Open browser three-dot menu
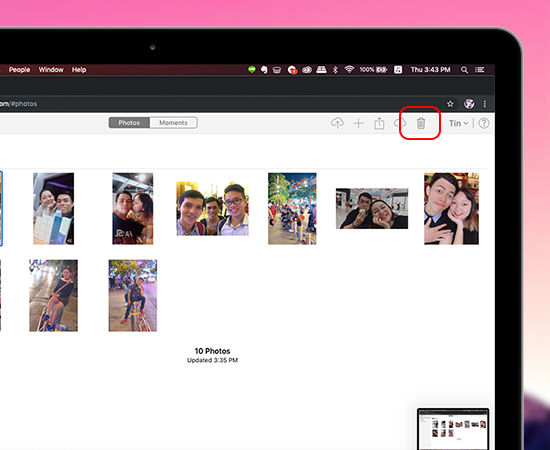Image resolution: width=550 pixels, height=450 pixels. pos(485,104)
